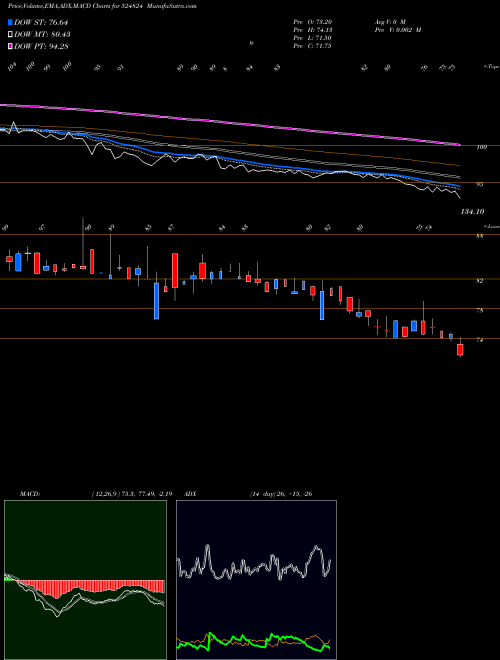Select the chart title text with MunafaSutra.com

click(102, 6)
